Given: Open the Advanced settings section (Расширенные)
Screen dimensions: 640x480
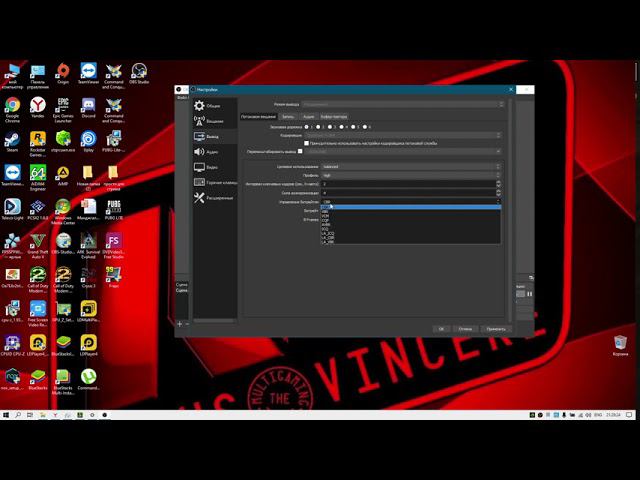Looking at the screenshot, I should [215, 198].
